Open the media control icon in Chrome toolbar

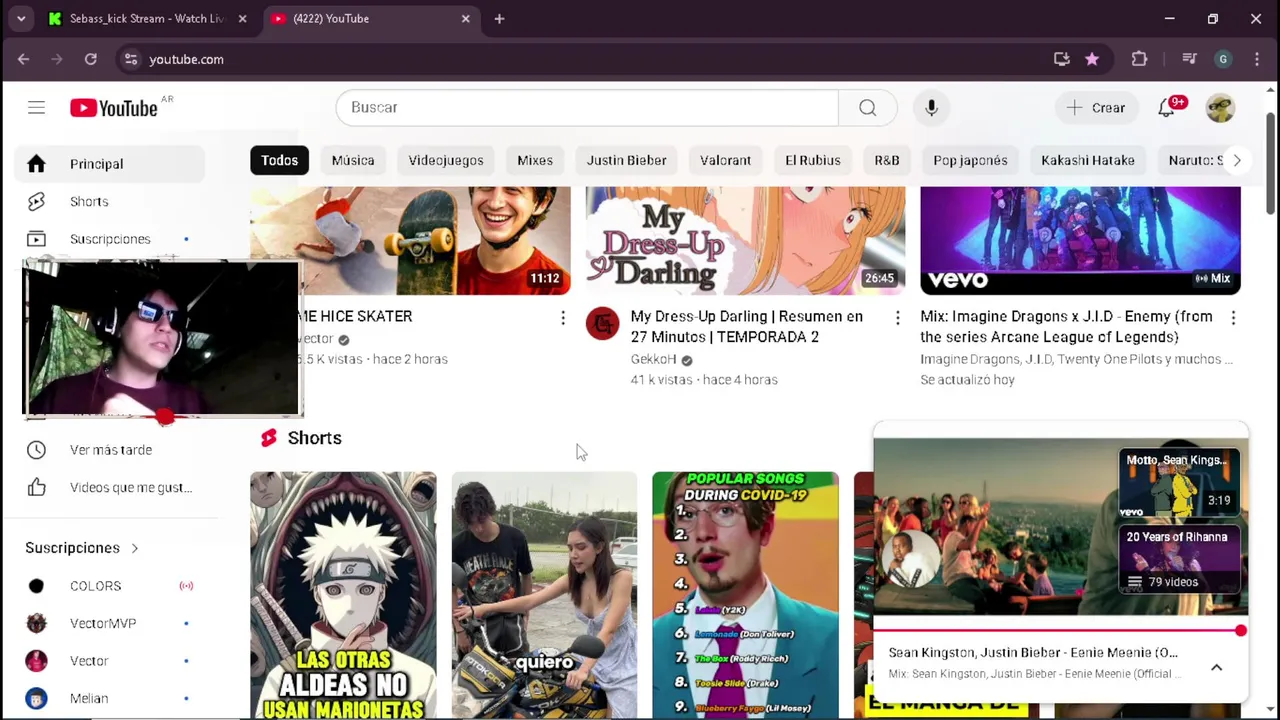(x=1189, y=59)
